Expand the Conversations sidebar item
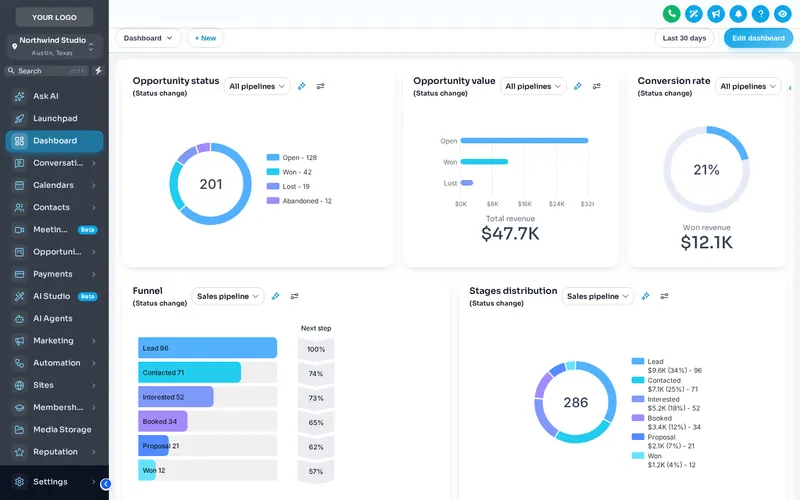The width and height of the screenshot is (800, 500). pyautogui.click(x=54, y=163)
